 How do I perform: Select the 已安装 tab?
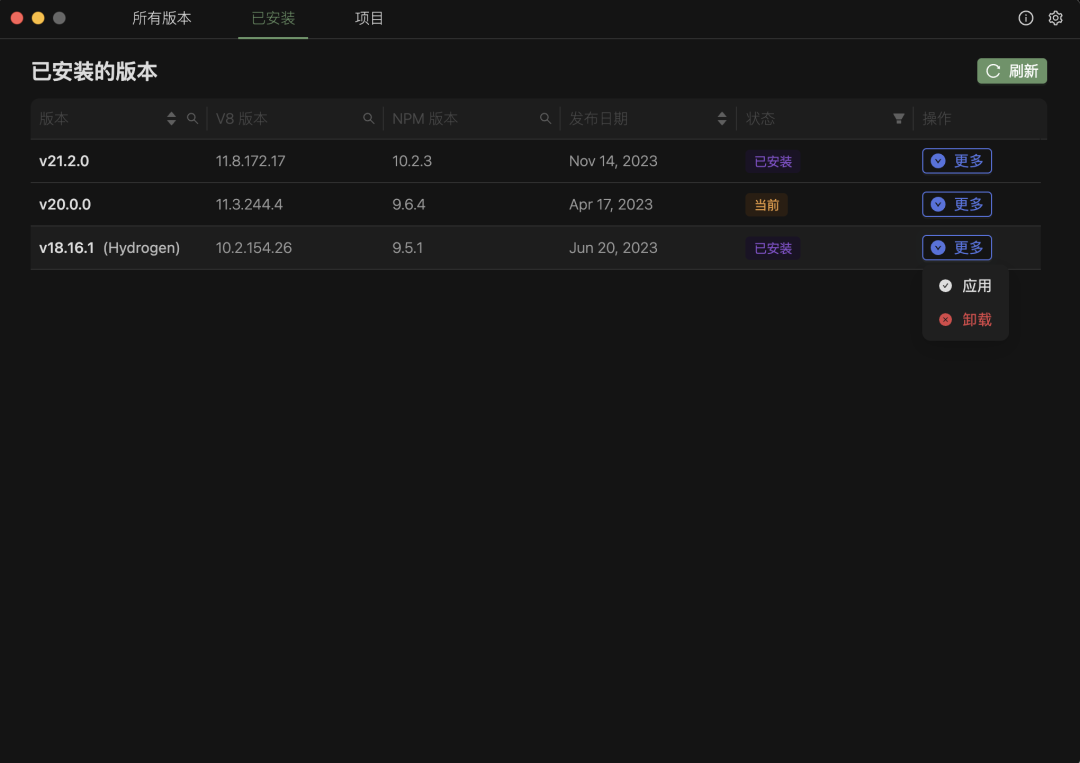point(273,19)
